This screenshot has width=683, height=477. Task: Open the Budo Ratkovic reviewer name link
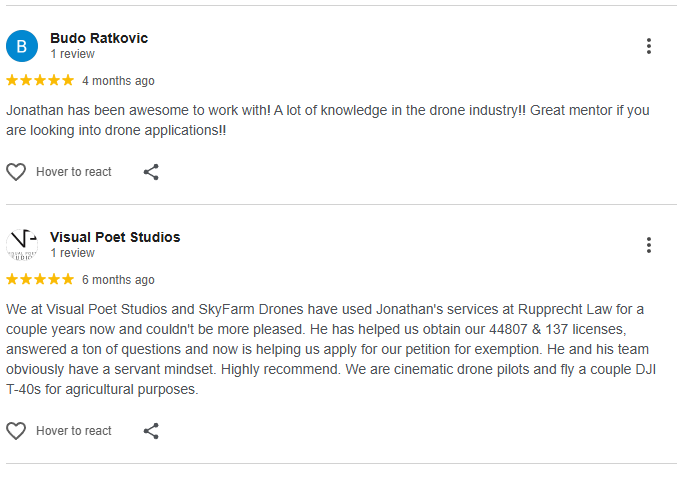(x=99, y=38)
